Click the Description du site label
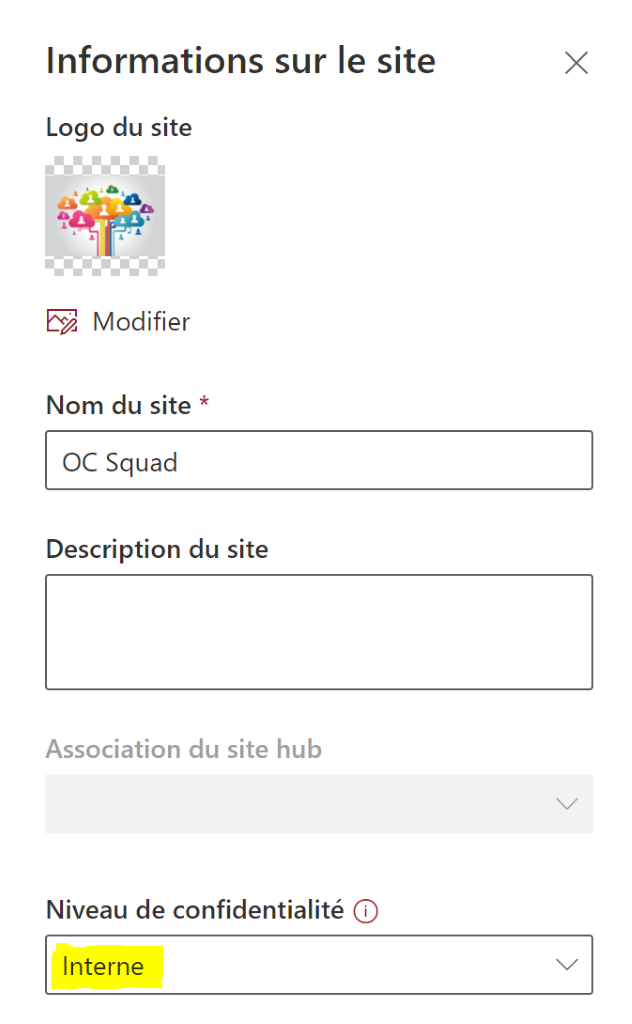This screenshot has height=1024, width=632. (x=157, y=549)
